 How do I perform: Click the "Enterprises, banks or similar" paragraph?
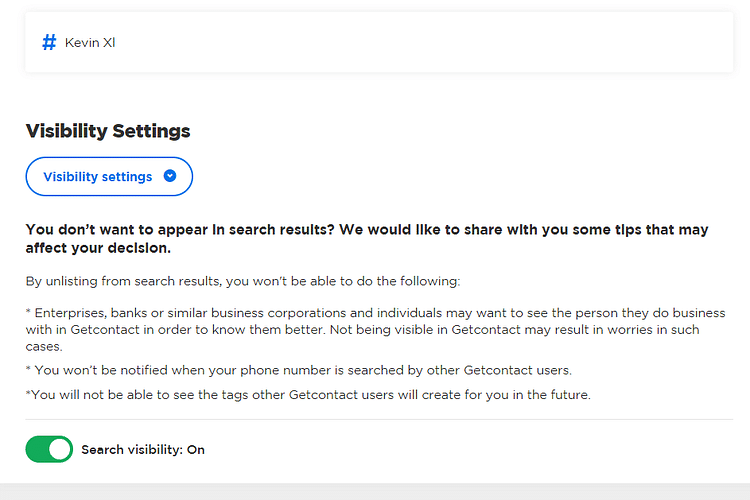pos(375,329)
